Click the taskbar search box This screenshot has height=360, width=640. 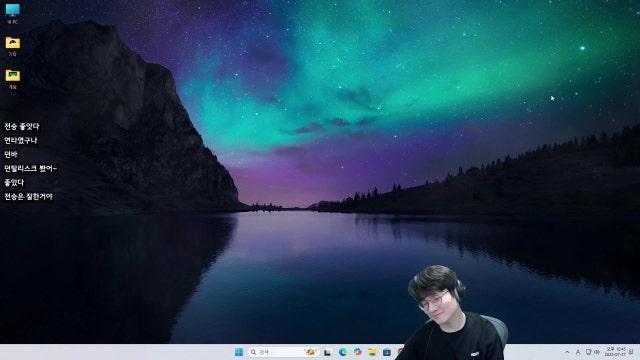[283, 352]
